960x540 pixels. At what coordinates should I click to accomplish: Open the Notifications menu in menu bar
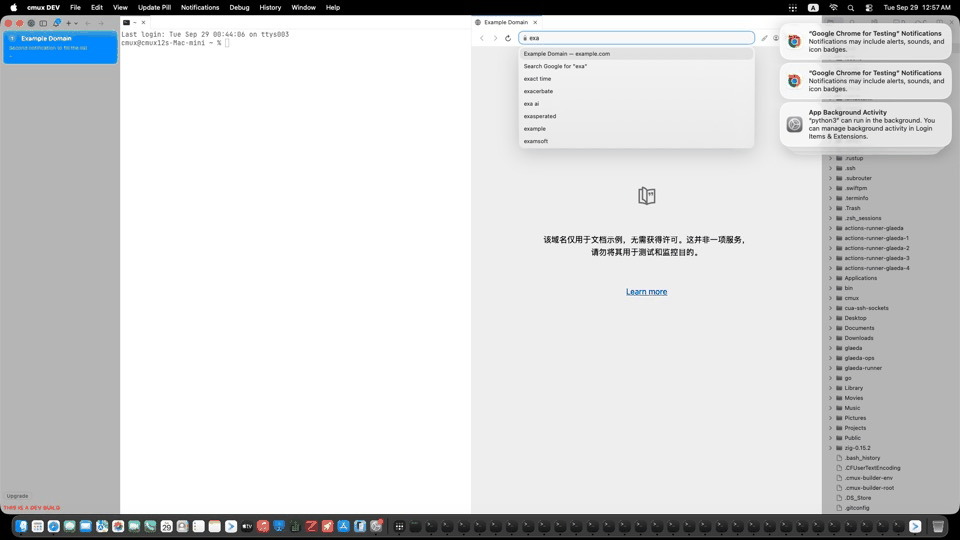pyautogui.click(x=200, y=7)
